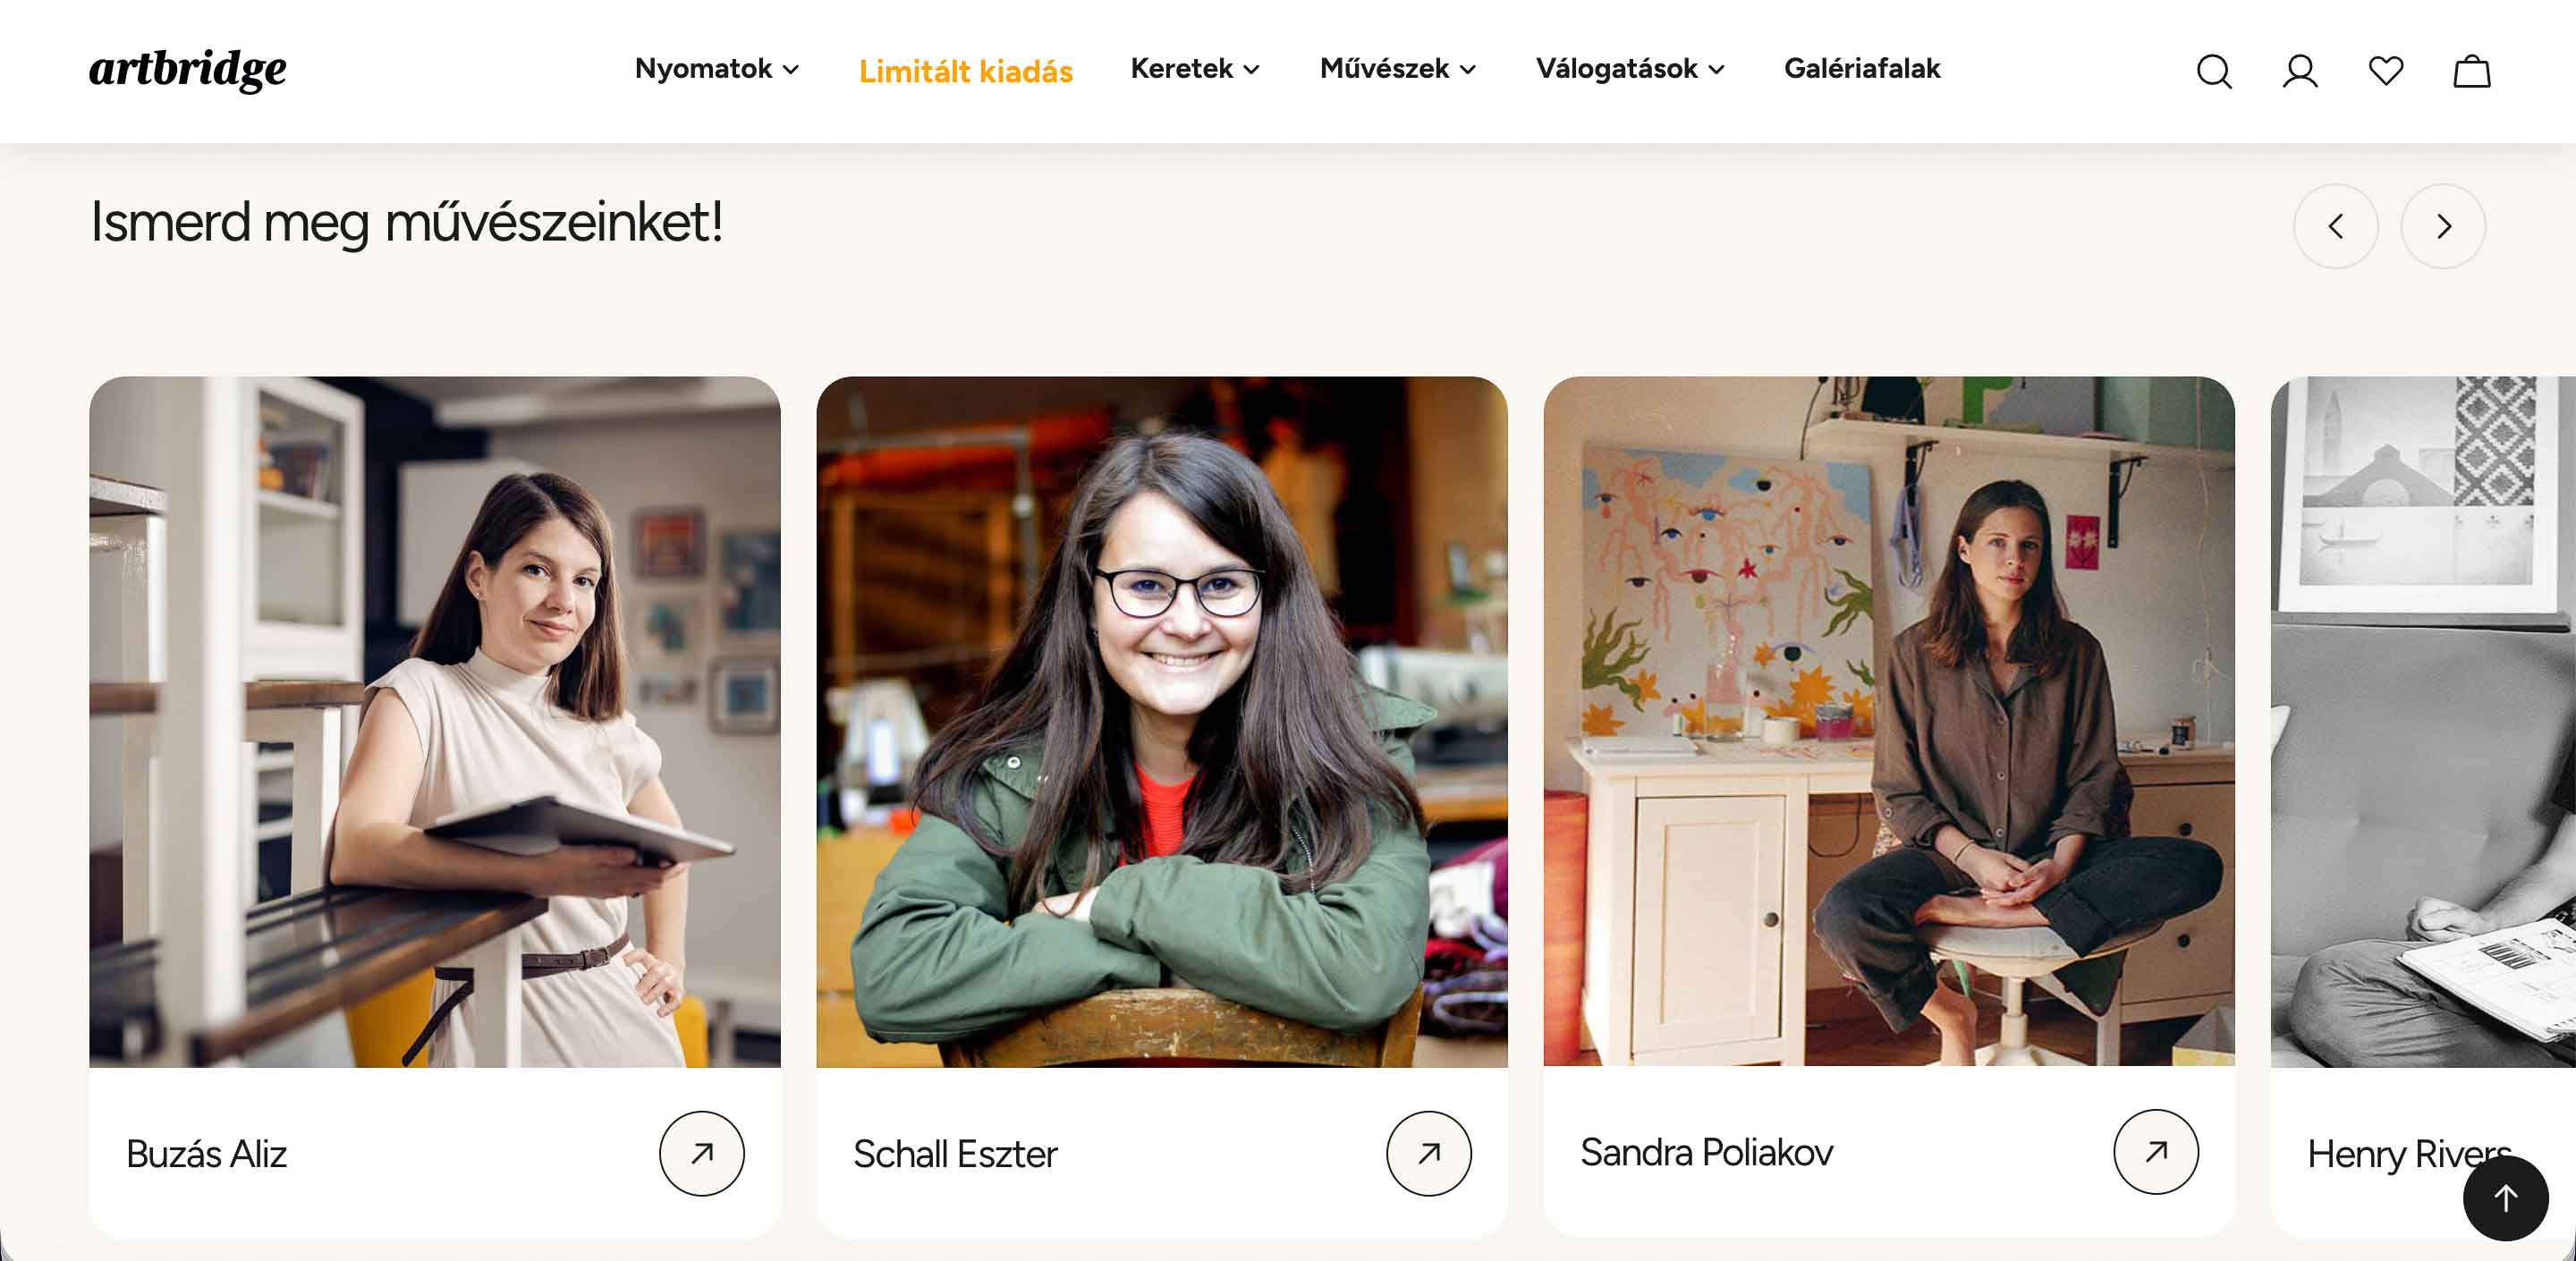The height and width of the screenshot is (1261, 2576).
Task: View wishlist via heart icon
Action: click(2386, 70)
